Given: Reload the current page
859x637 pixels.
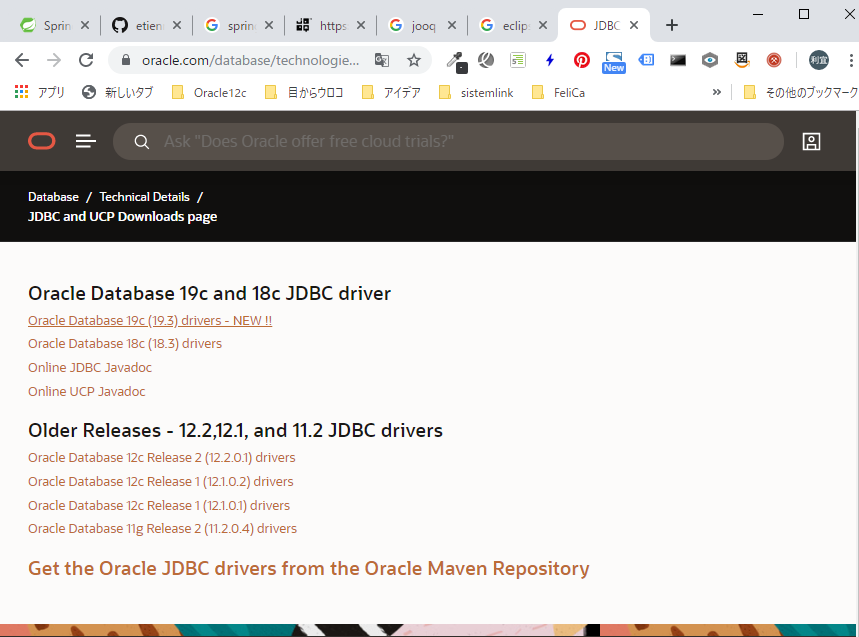Looking at the screenshot, I should (x=86, y=60).
